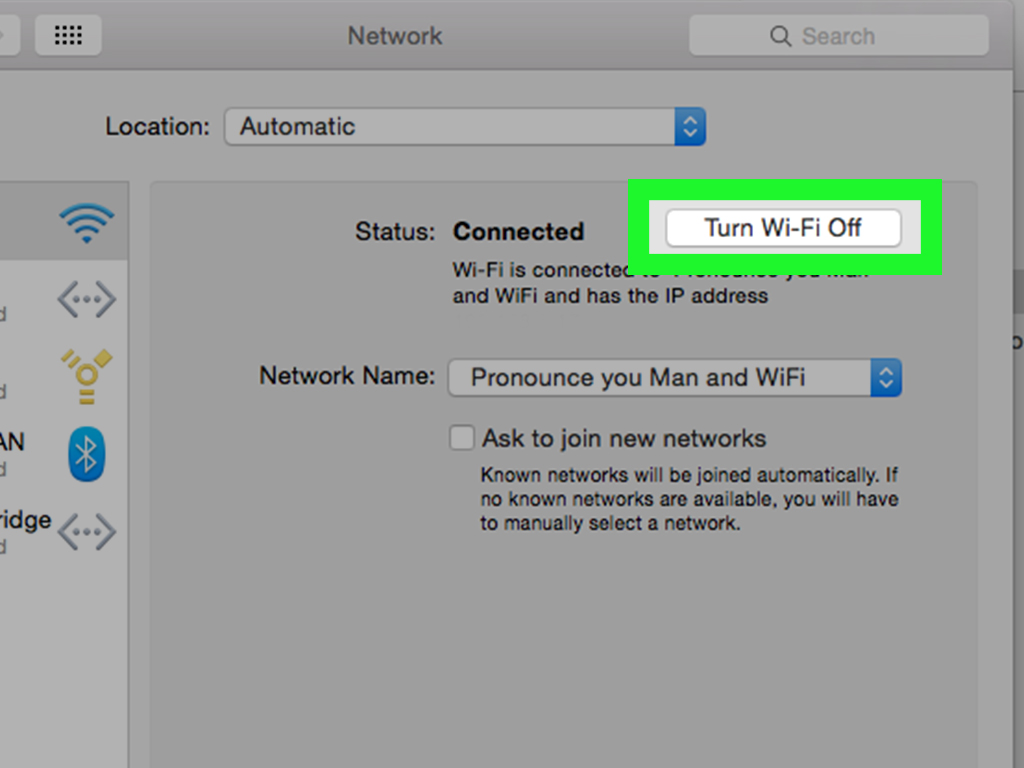Viewport: 1024px width, 768px height.
Task: Enable Ask to join new networks checkbox
Action: [x=461, y=438]
